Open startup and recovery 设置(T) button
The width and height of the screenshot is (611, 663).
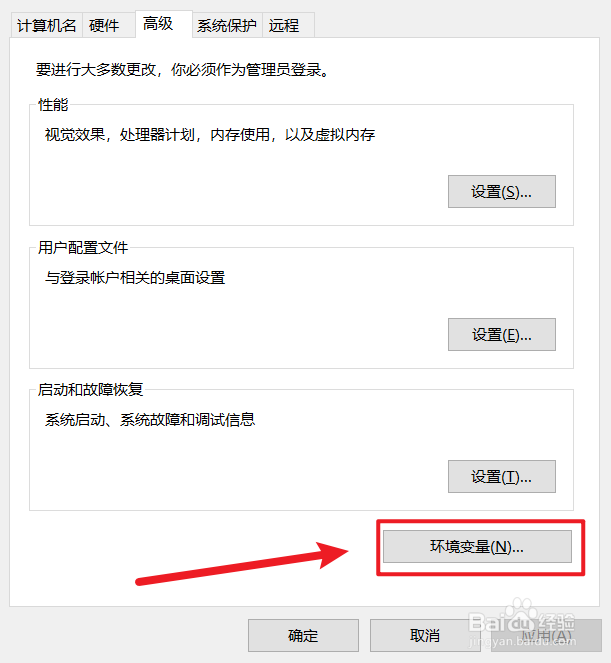click(501, 477)
